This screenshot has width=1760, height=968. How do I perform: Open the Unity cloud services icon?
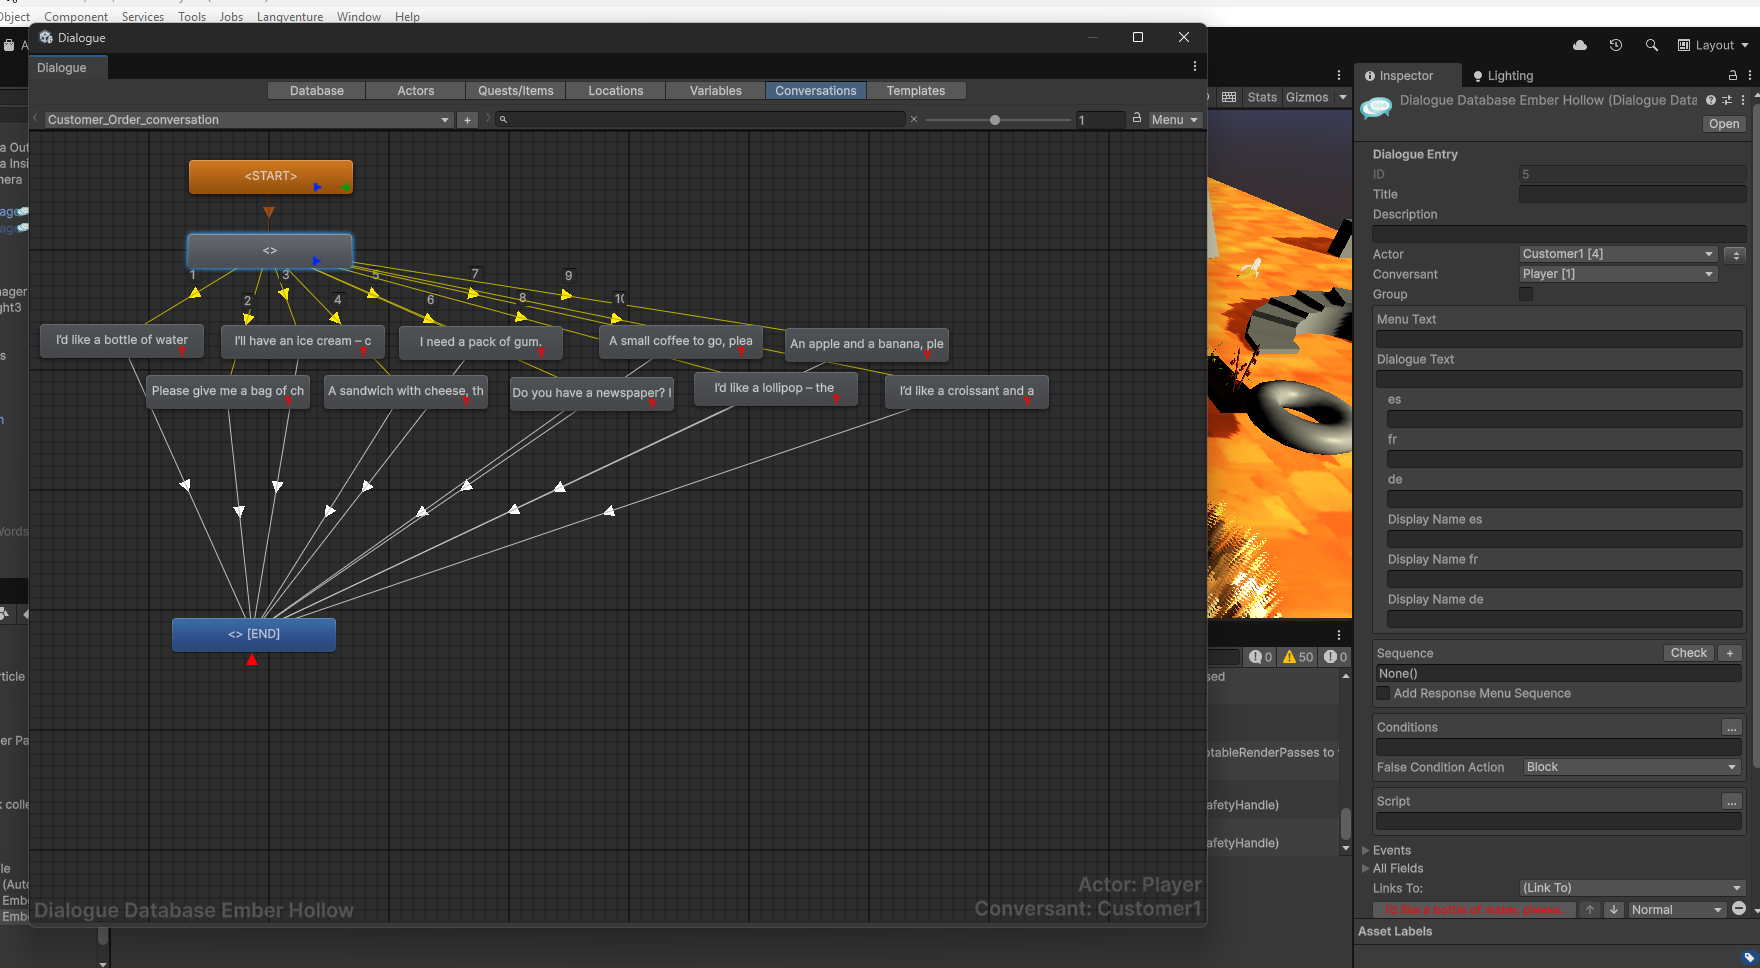[x=1580, y=45]
